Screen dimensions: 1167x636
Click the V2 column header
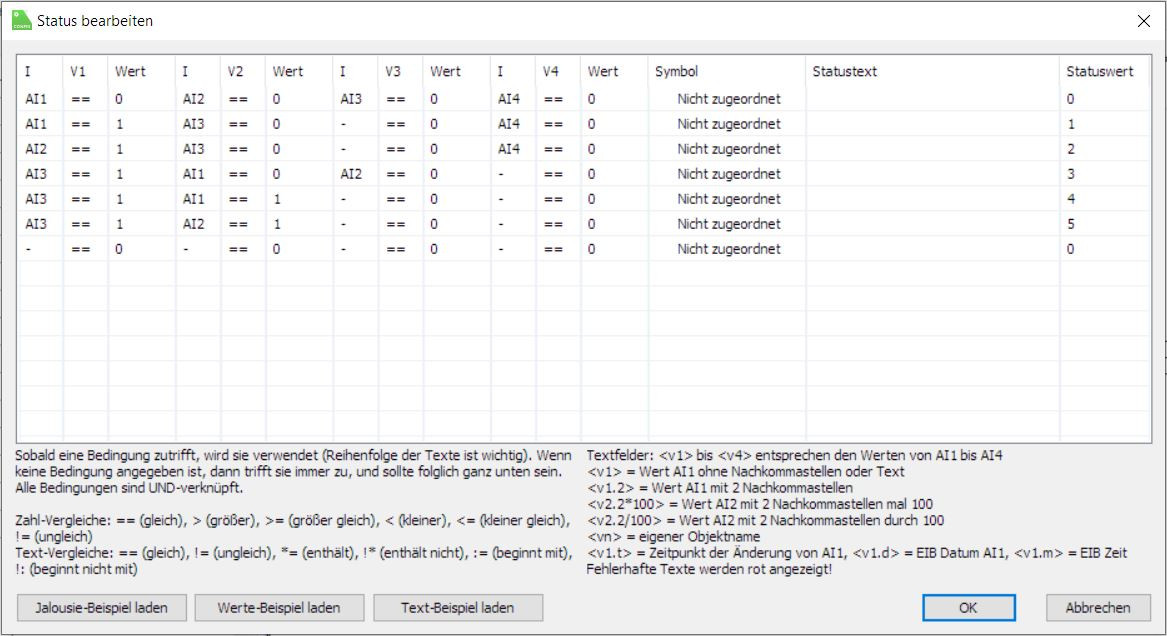[x=243, y=71]
